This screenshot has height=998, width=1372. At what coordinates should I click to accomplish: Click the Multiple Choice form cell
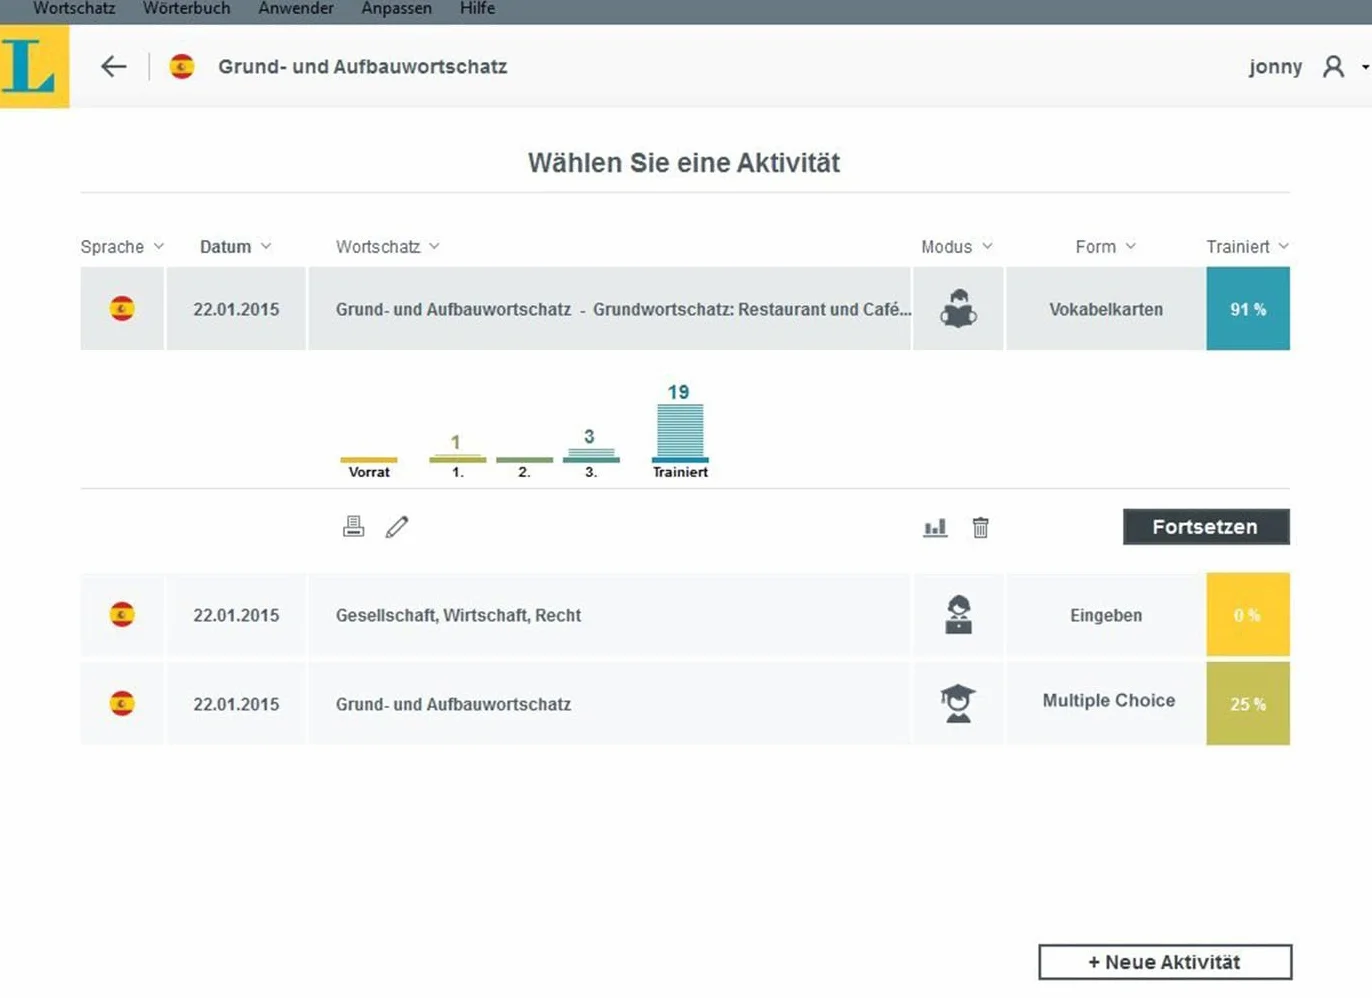[1106, 704]
